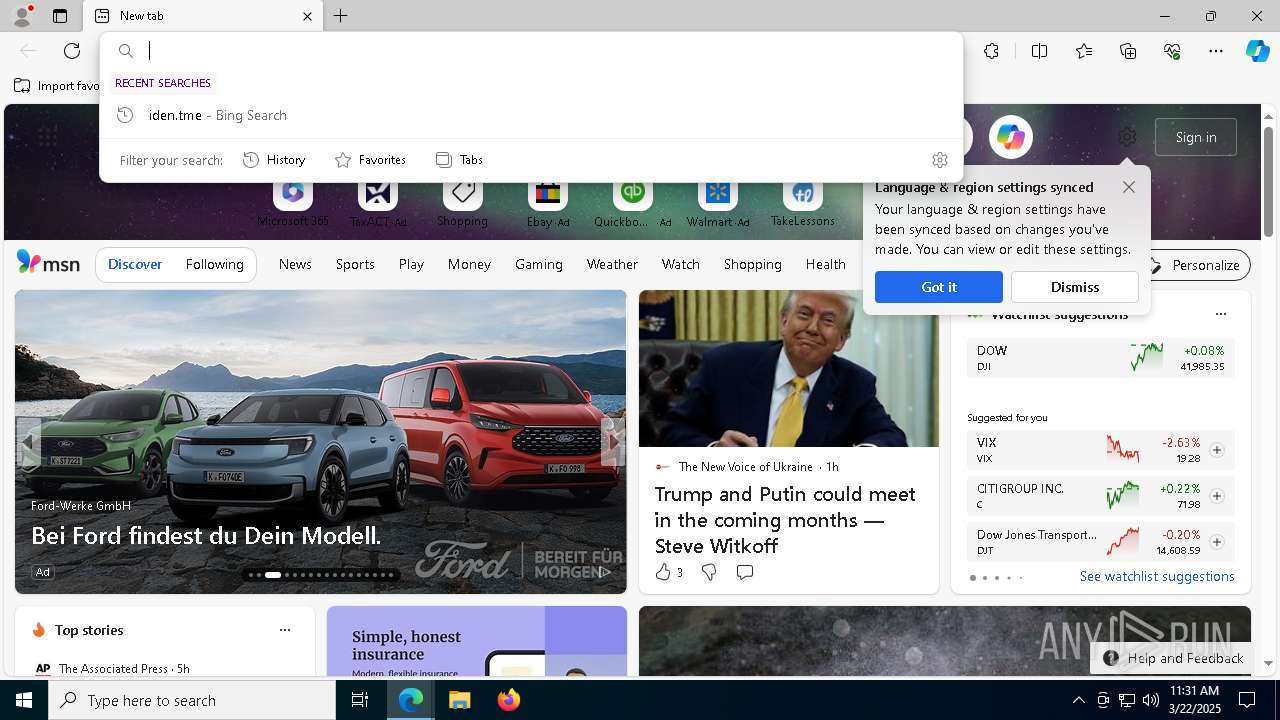Open the DOW stock row
Screen dimensions: 1280x720
(1100, 358)
